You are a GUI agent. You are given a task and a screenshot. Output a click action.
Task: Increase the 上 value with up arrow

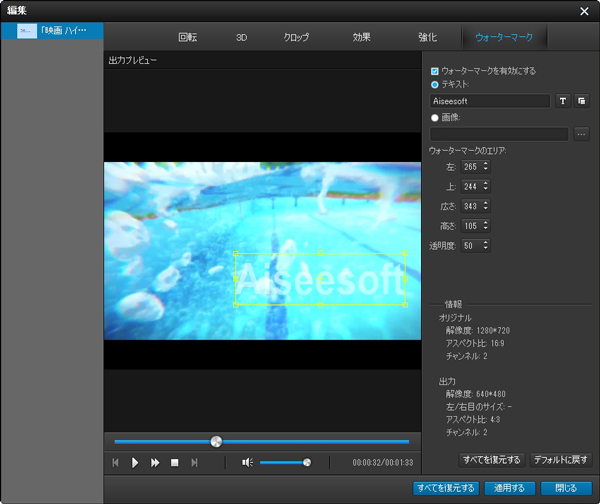point(486,183)
